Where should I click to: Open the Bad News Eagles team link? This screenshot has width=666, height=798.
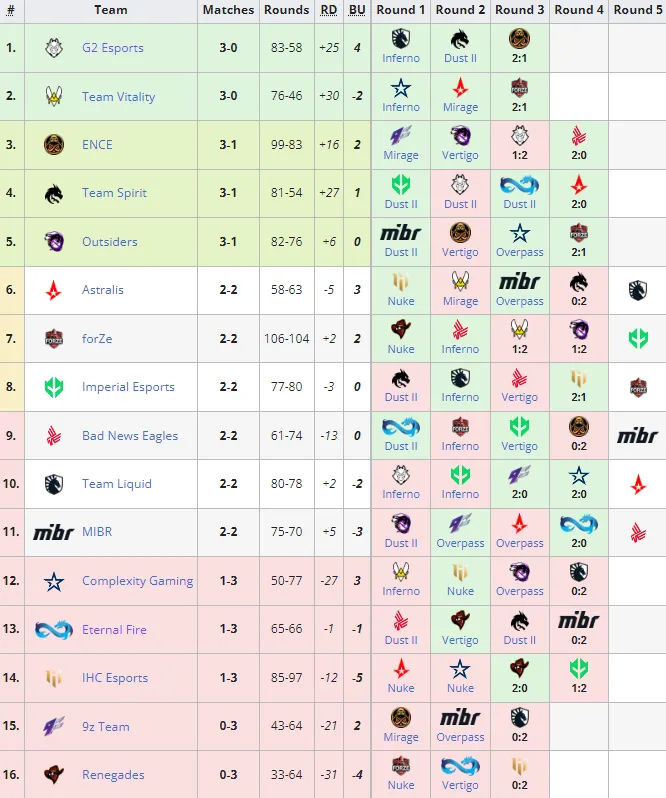pyautogui.click(x=130, y=436)
